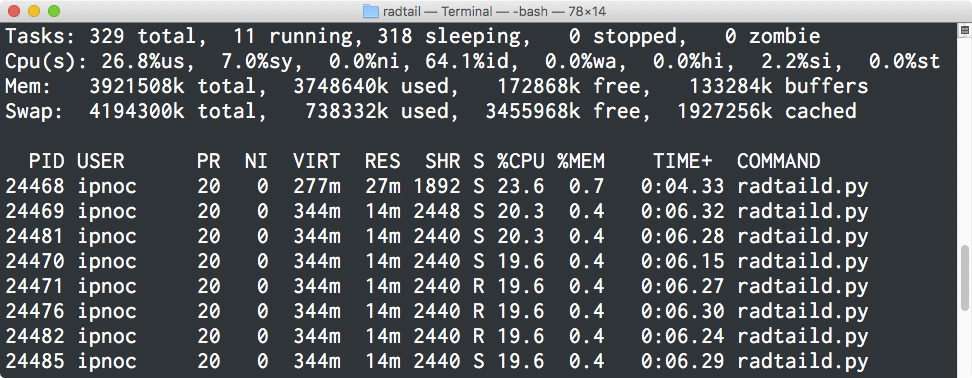The height and width of the screenshot is (378, 972).
Task: Click the 1892 SHR value
Action: [436, 186]
